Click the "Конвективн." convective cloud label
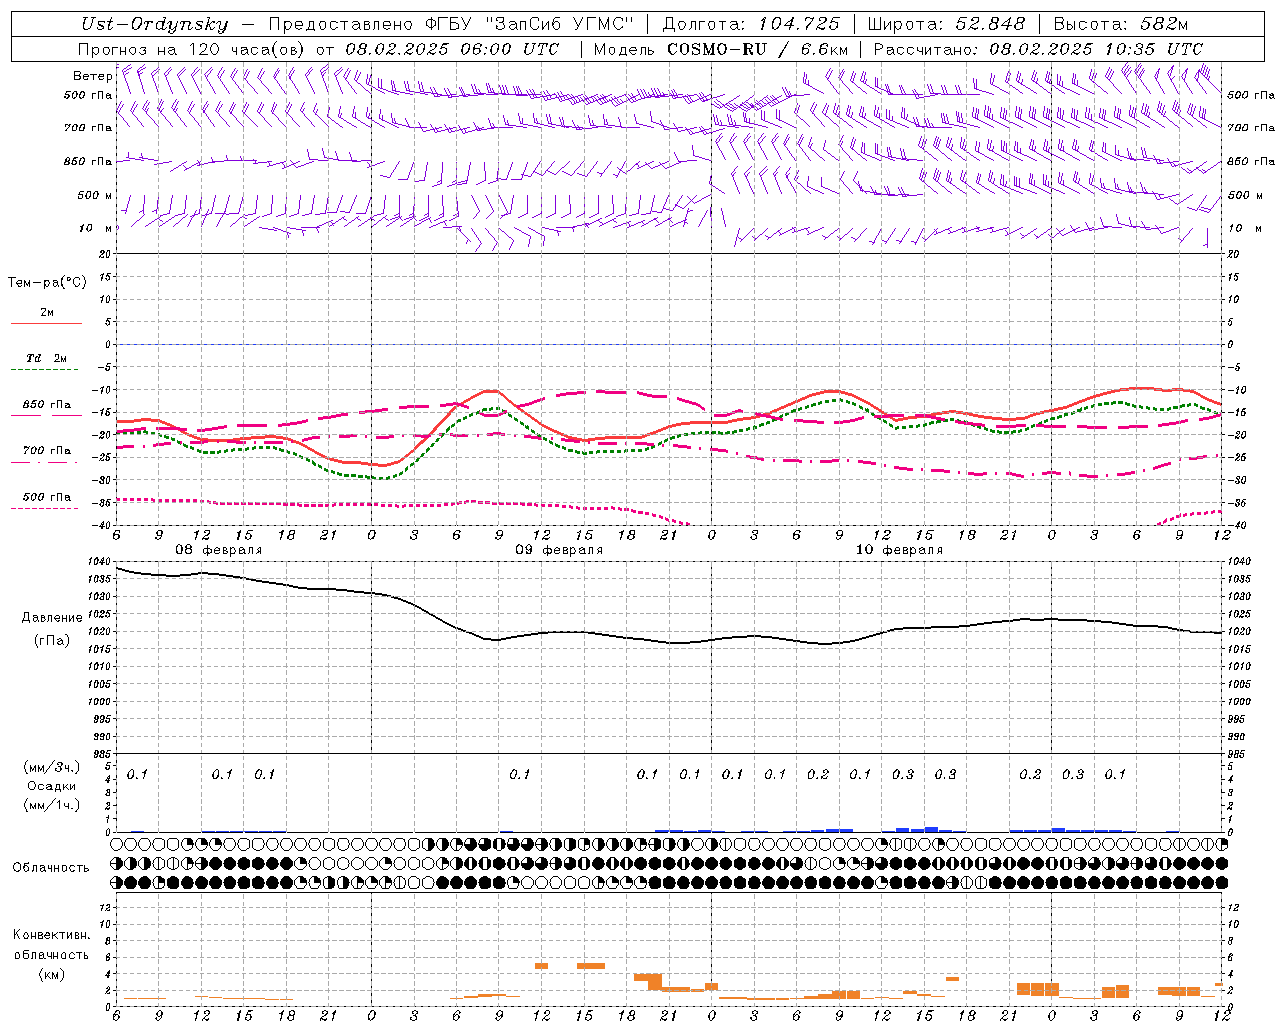This screenshot has height=1024, width=1280. 51,935
